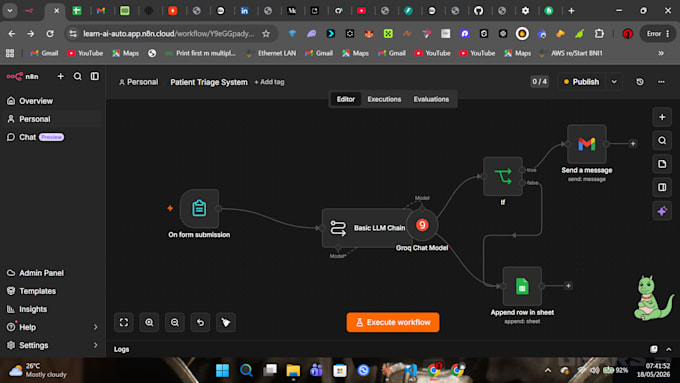Bookmark this page with star icon

tap(266, 33)
